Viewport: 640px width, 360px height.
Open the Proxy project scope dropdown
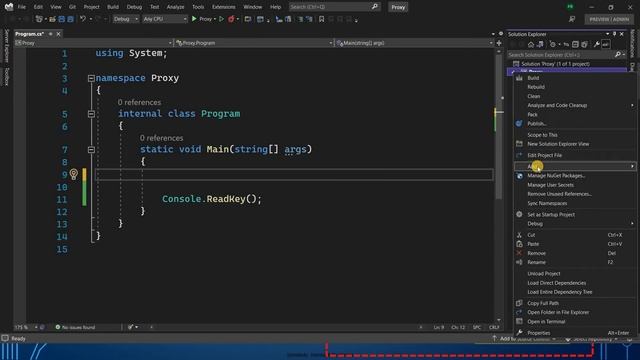pos(93,43)
